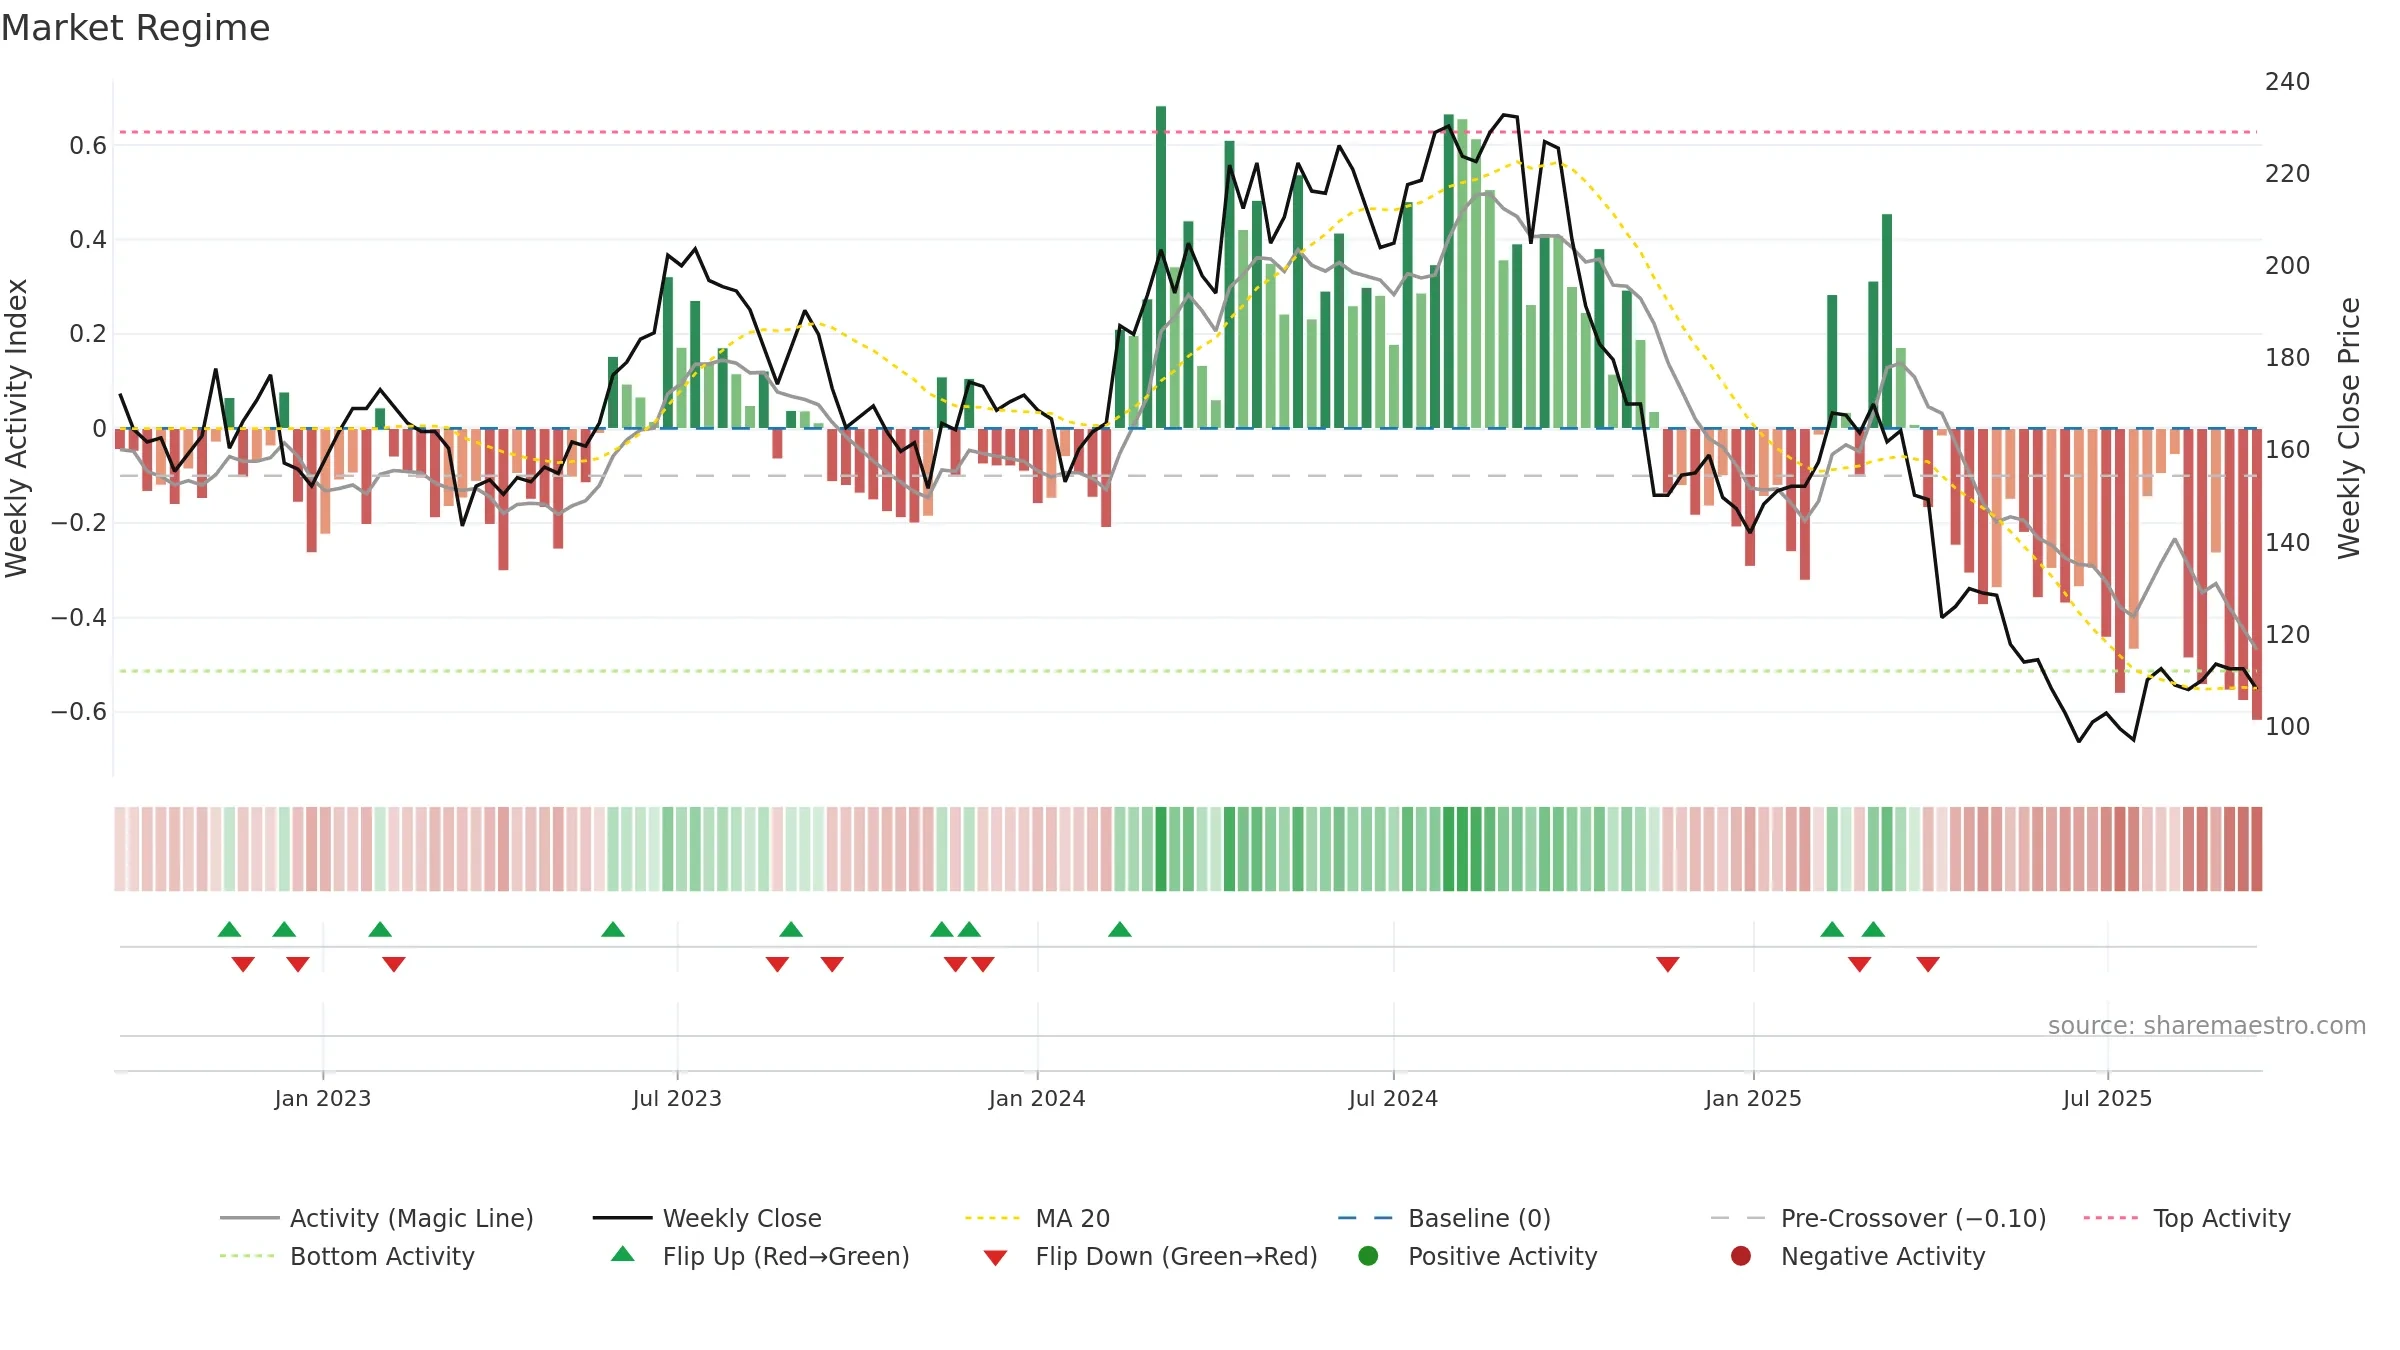Click the Weekly Activity Index axis title

pyautogui.click(x=16, y=428)
